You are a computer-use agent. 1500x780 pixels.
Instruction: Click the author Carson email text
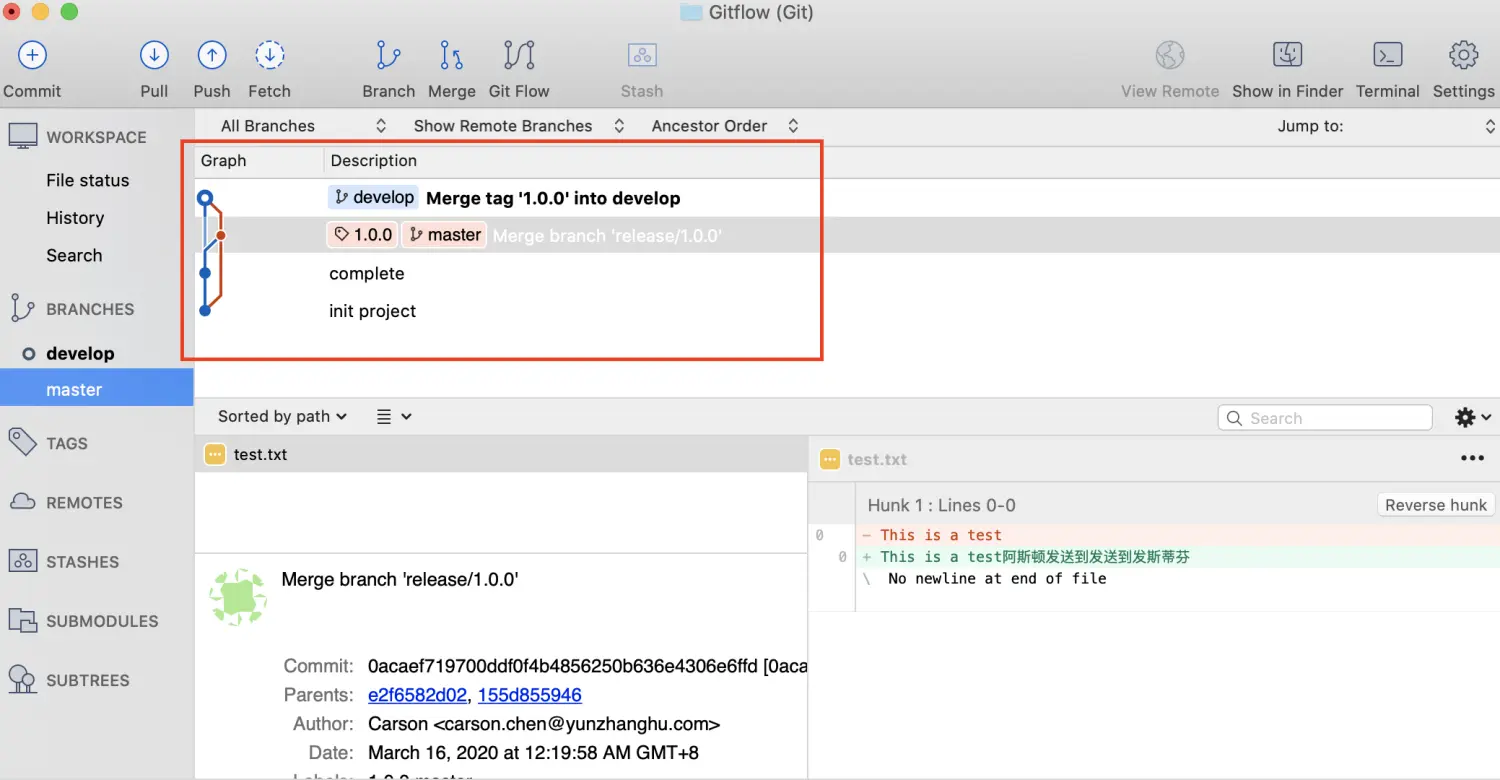click(544, 723)
